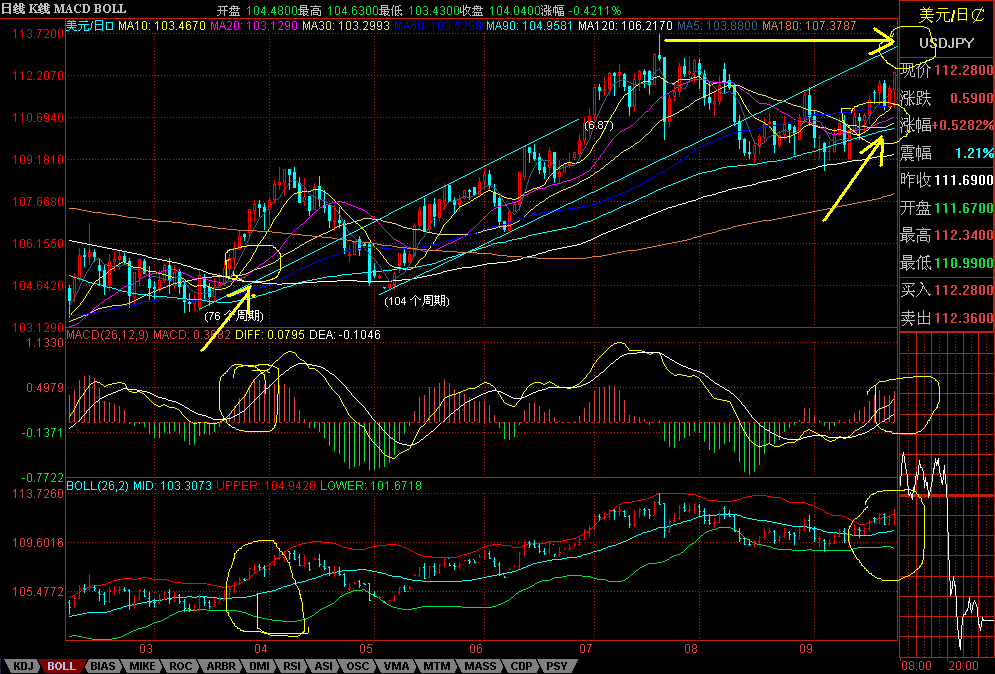Click the 03 month label on time axis
Screen dimensions: 995x674
(146, 649)
